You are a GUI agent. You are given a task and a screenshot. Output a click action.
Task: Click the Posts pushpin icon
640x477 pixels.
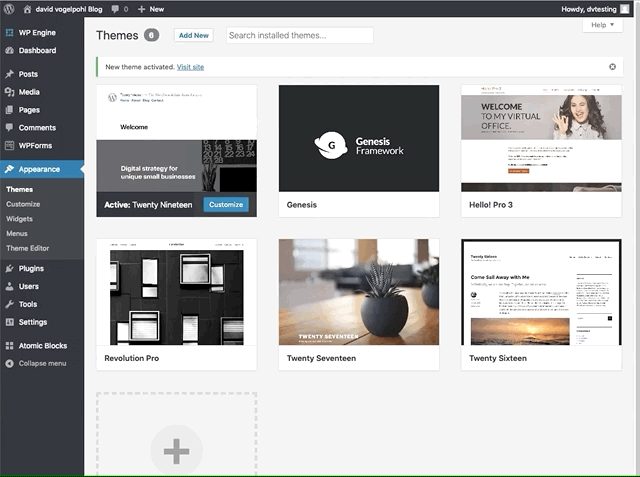9,74
